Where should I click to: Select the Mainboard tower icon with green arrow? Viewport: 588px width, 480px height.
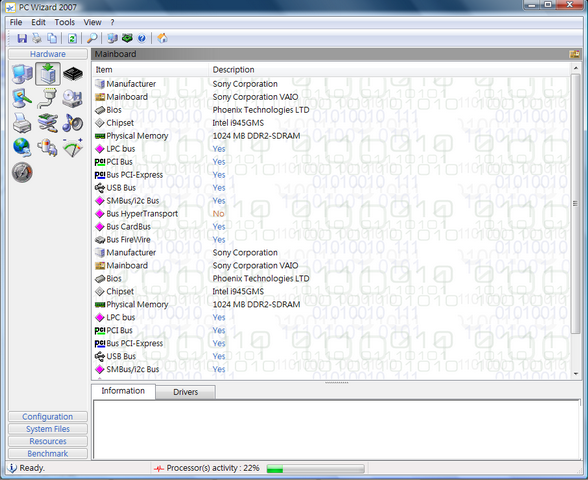pos(48,74)
